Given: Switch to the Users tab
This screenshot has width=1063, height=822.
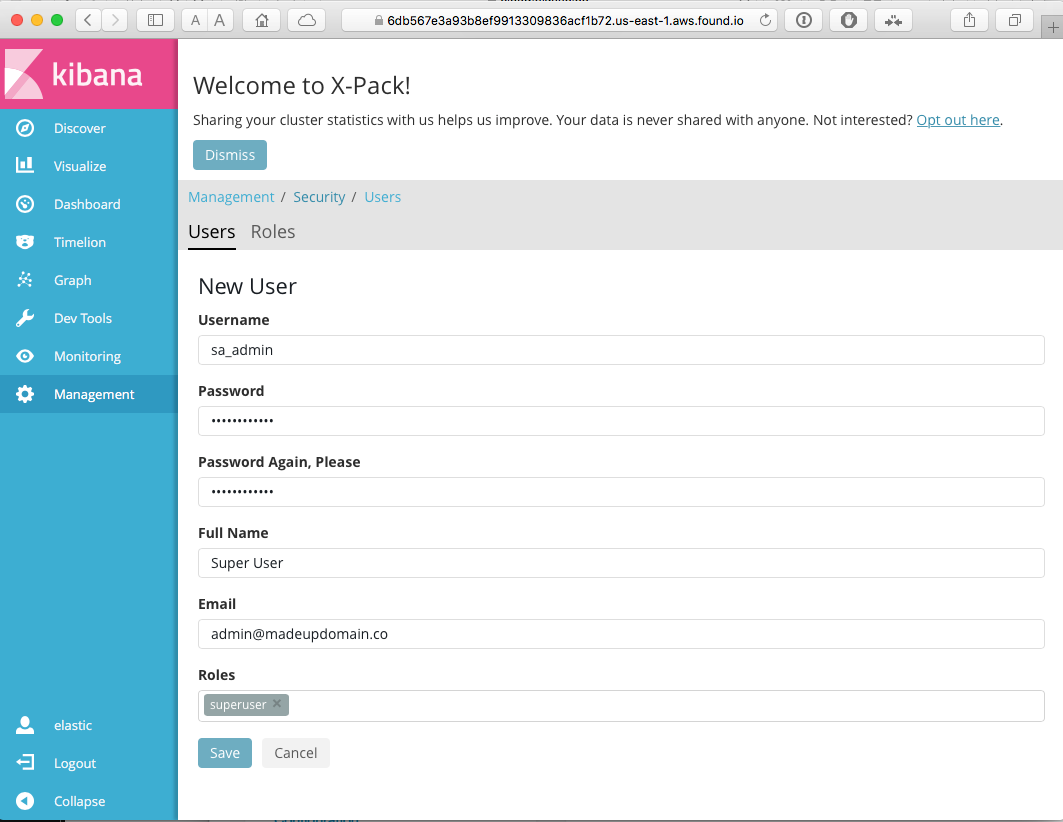Looking at the screenshot, I should pyautogui.click(x=212, y=232).
